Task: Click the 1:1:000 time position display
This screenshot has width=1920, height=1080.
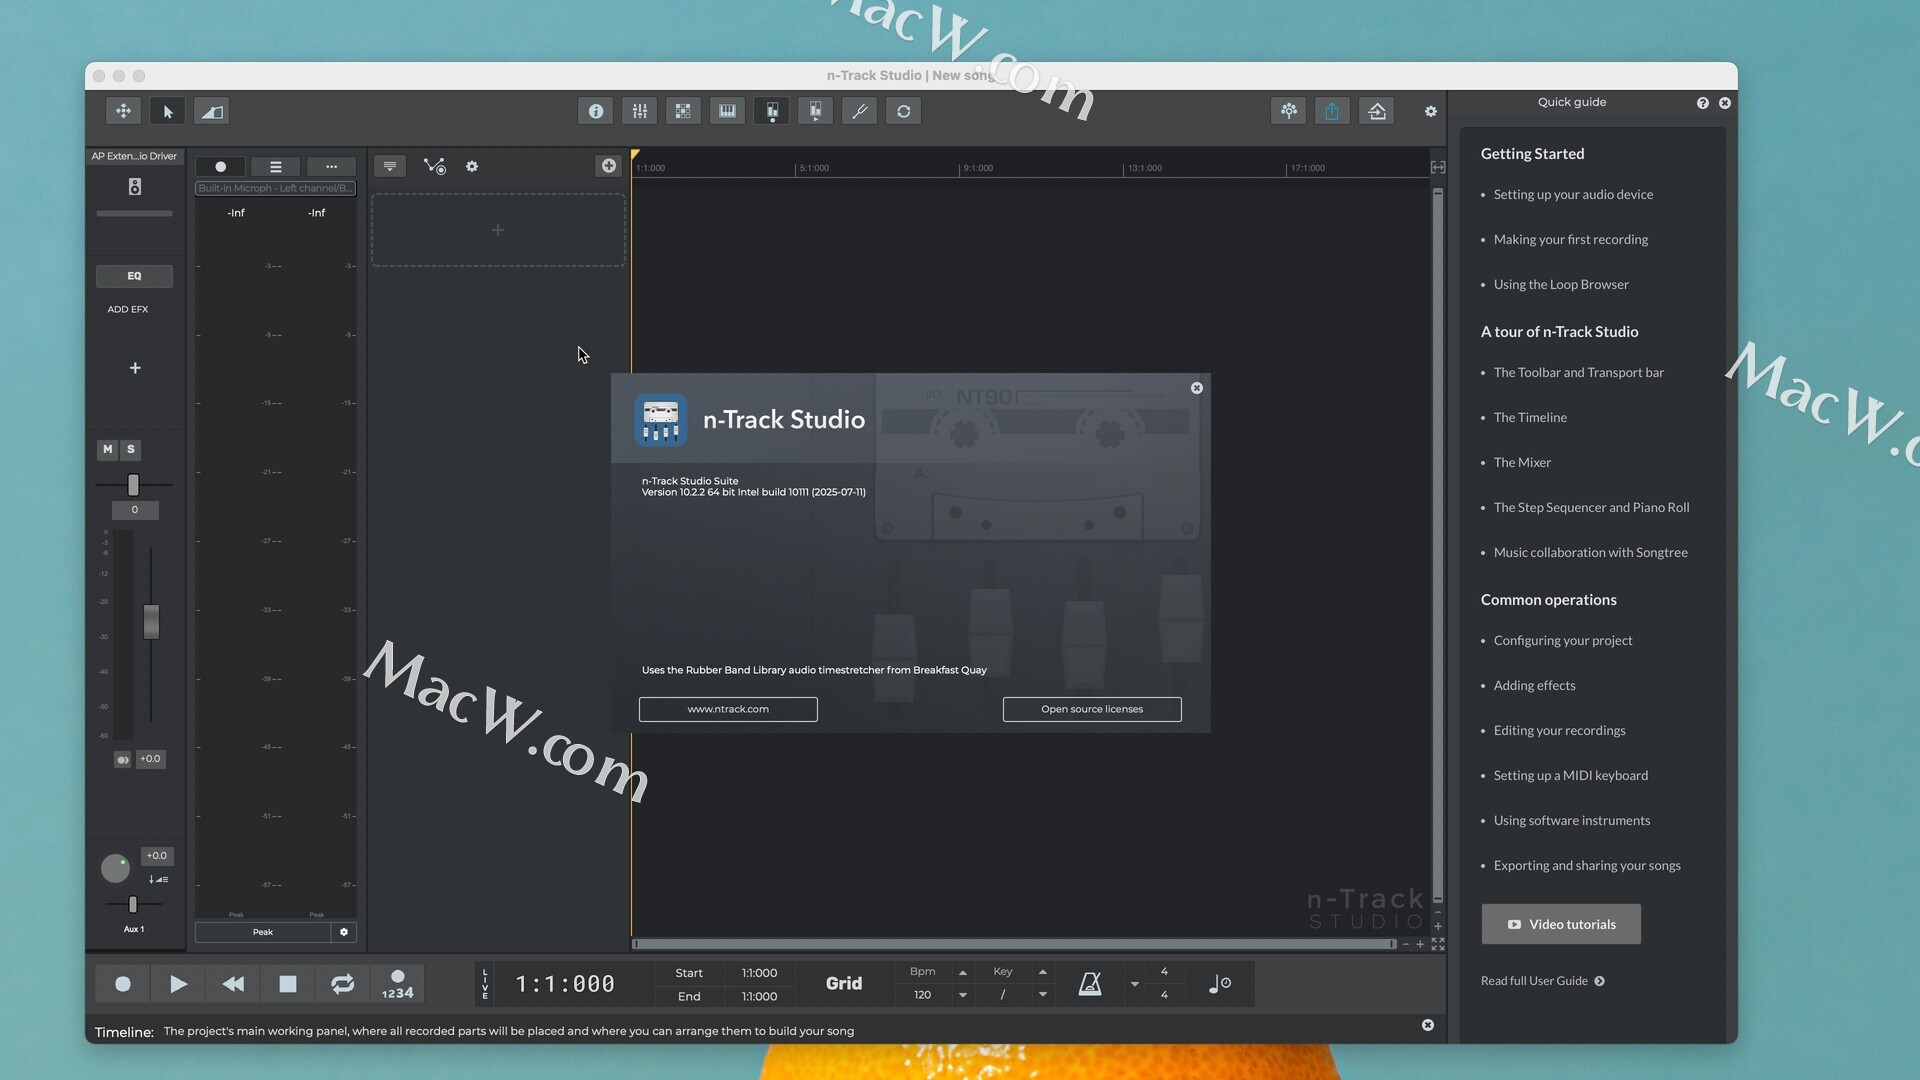Action: [x=565, y=984]
